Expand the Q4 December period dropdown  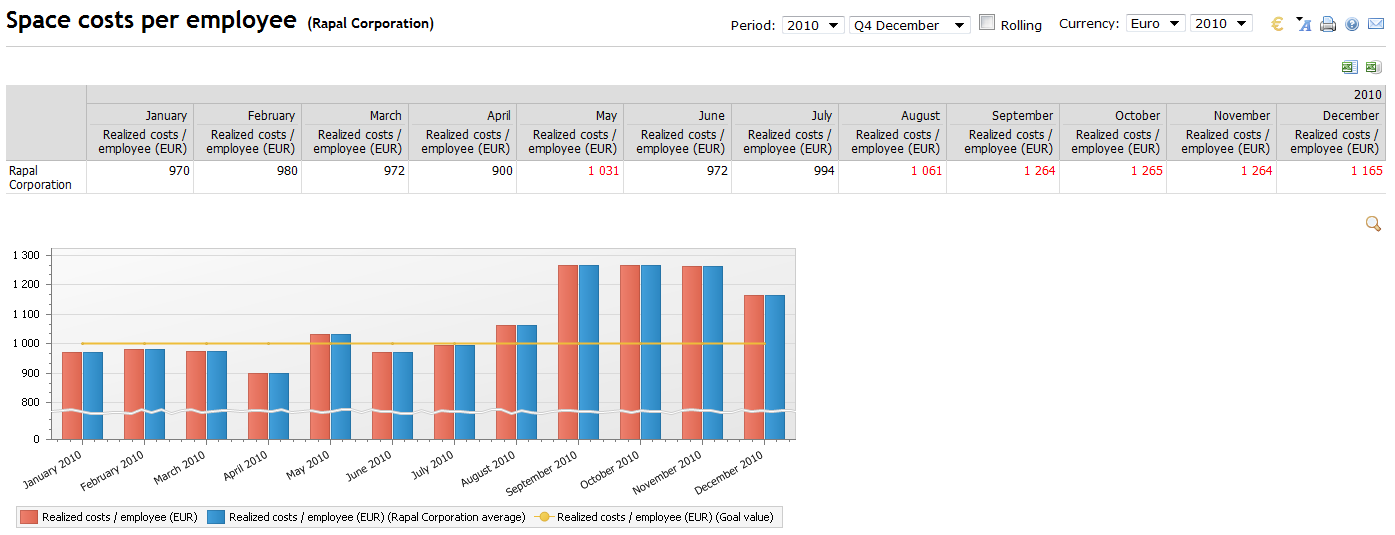(x=909, y=25)
